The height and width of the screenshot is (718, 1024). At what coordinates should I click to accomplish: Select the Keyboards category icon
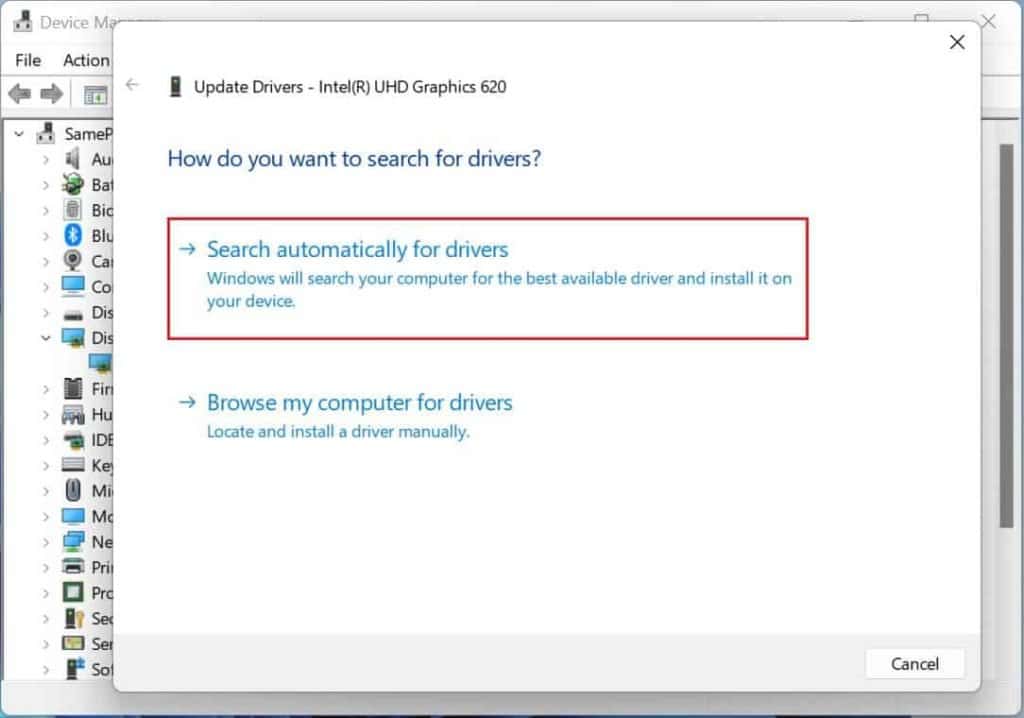[72, 465]
